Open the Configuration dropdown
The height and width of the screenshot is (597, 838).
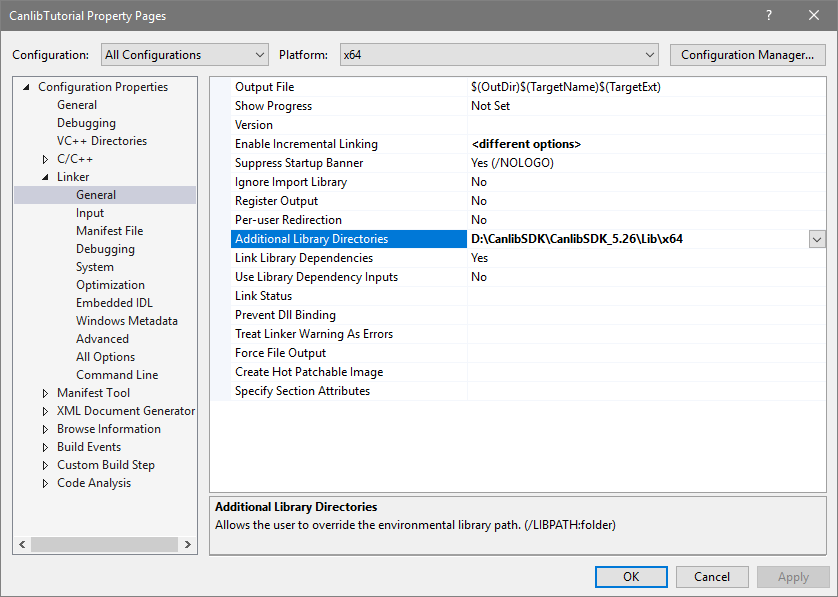[x=184, y=55]
